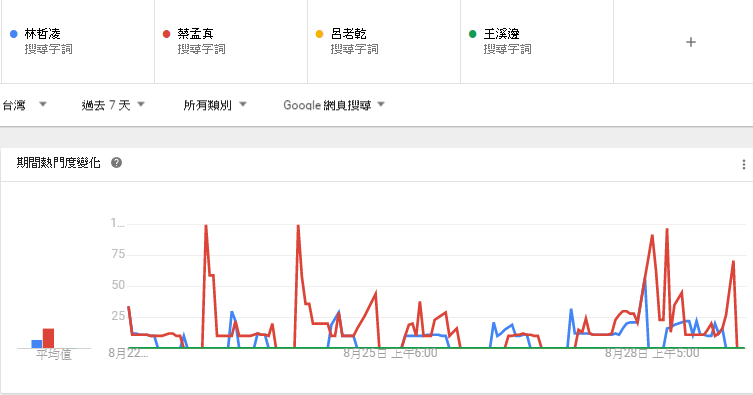Open the Google 網頁搜尋 search type dropdown
This screenshot has width=753, height=395.
pos(334,105)
